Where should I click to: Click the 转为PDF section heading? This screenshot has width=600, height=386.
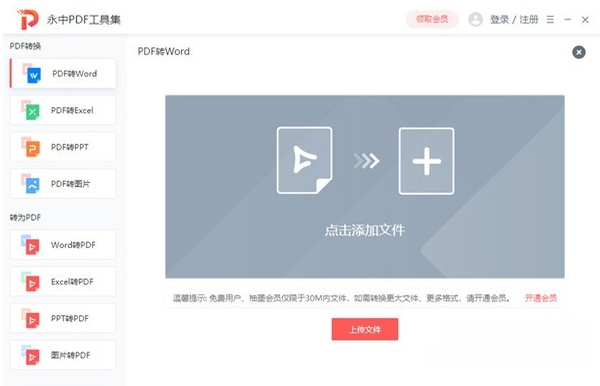(x=25, y=217)
